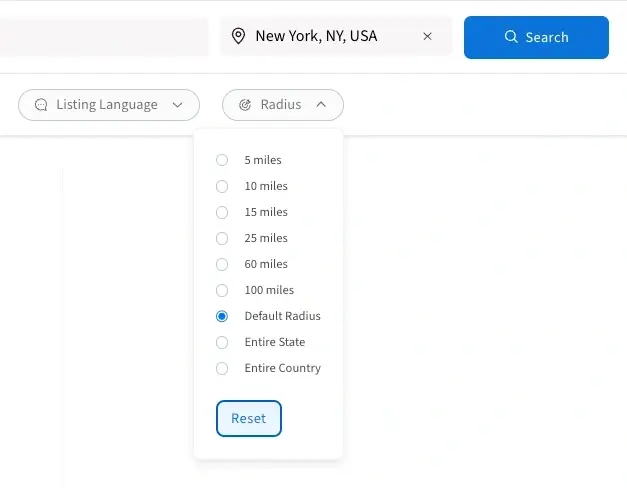
Task: Select the Entire Country radio button
Action: 222,368
